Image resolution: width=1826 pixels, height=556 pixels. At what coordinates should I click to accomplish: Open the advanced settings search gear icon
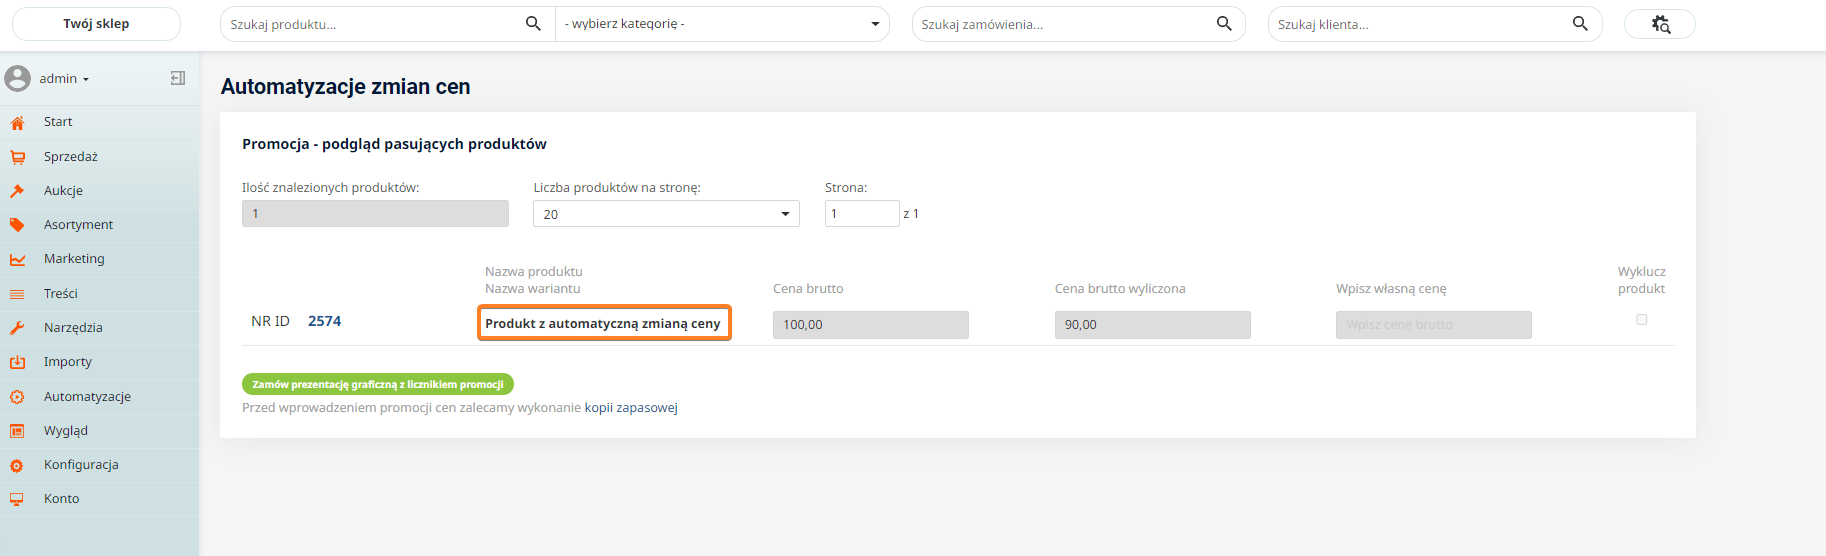click(1660, 24)
